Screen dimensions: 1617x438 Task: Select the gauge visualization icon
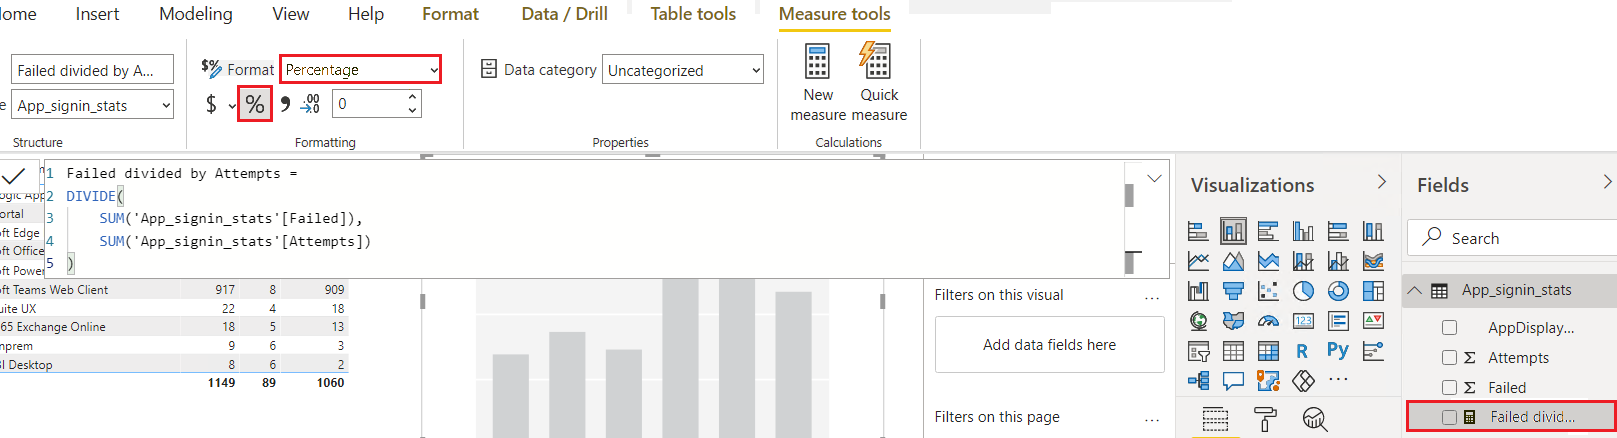pos(1268,321)
